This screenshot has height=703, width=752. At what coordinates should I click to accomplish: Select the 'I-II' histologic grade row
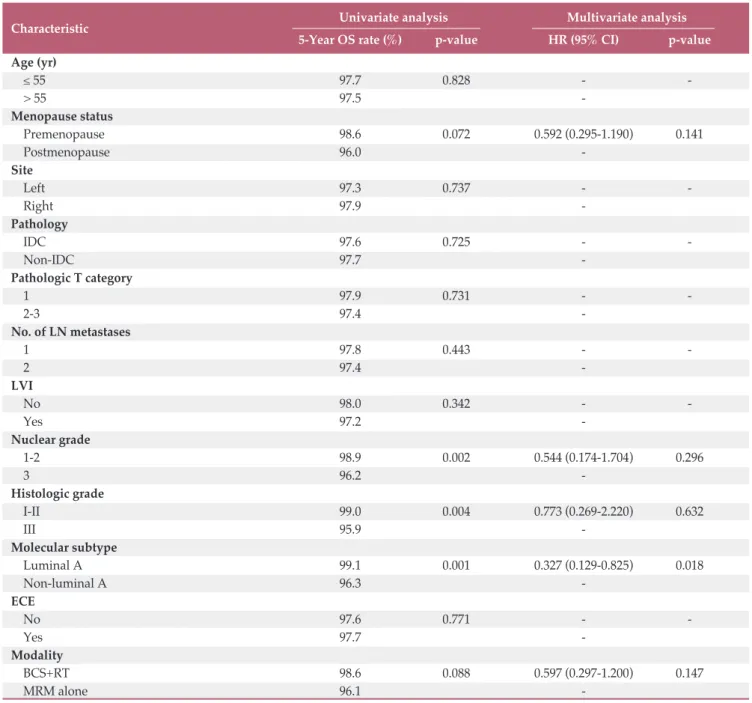tap(32, 512)
